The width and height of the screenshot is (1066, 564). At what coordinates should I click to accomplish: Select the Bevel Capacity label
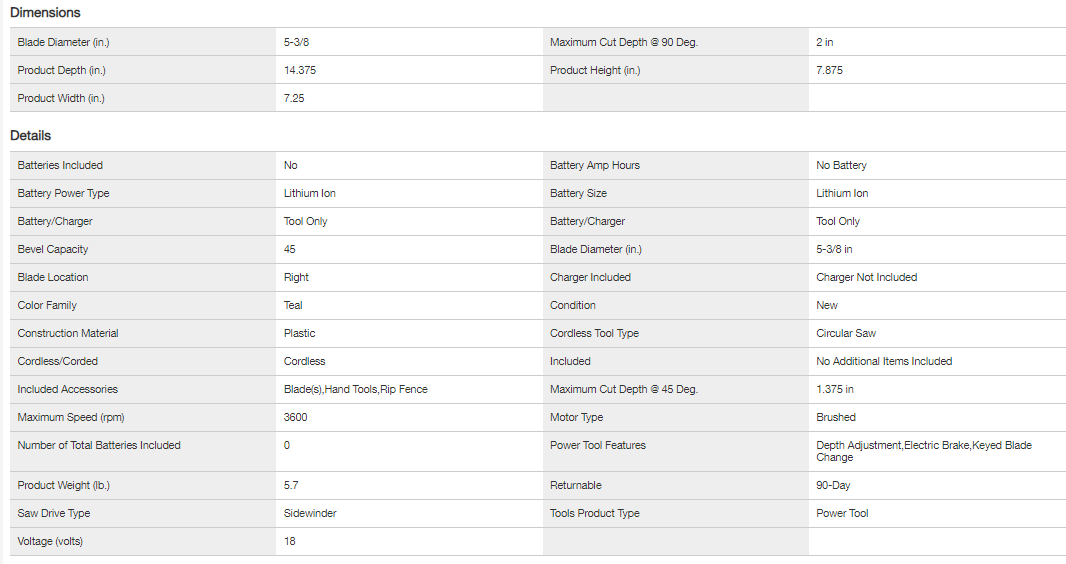(x=53, y=249)
